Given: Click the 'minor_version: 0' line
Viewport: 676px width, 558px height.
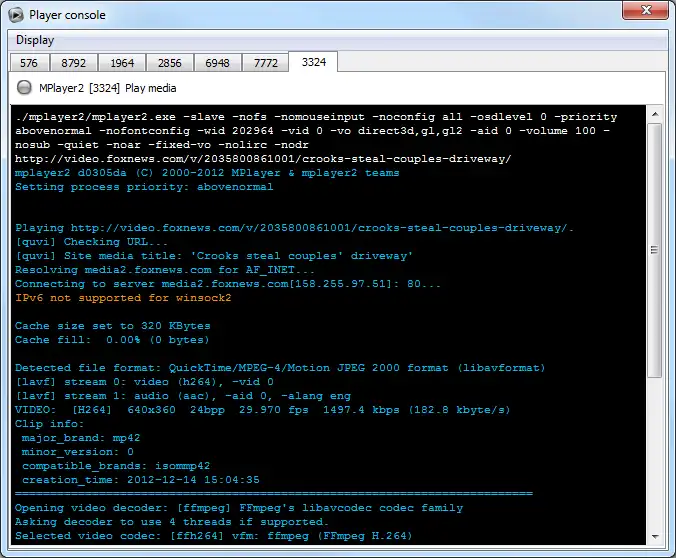Looking at the screenshot, I should [78, 452].
